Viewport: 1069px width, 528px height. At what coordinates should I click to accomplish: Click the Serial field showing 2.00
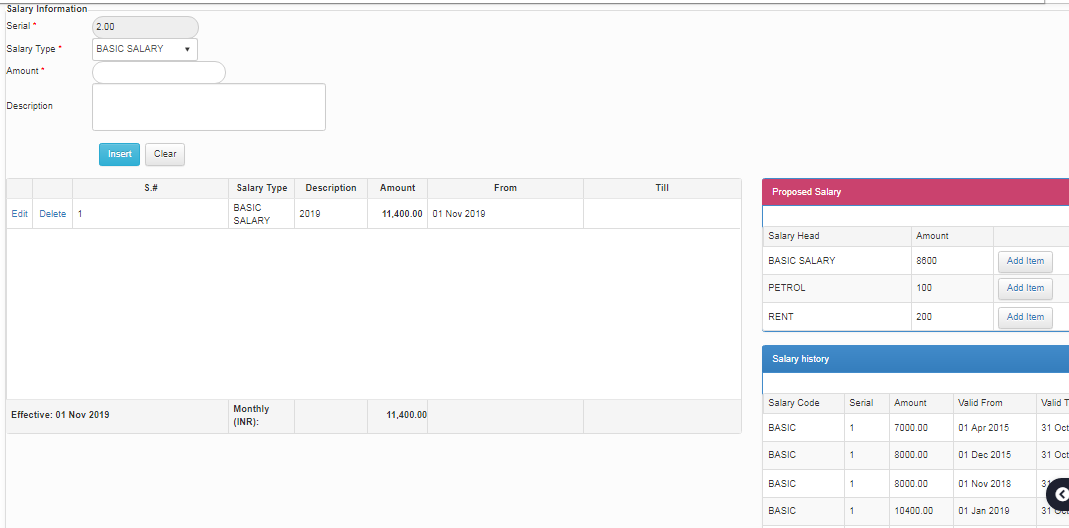pos(145,27)
